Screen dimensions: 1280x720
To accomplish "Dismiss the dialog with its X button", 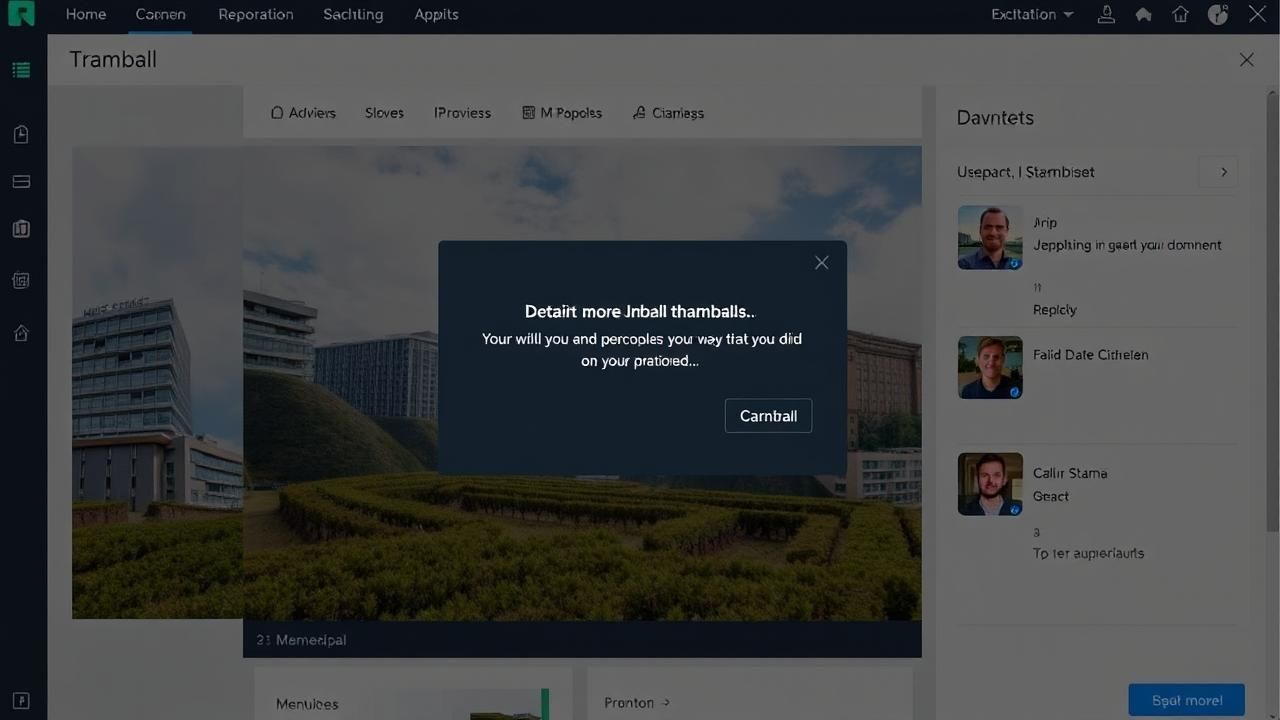I will click(821, 263).
